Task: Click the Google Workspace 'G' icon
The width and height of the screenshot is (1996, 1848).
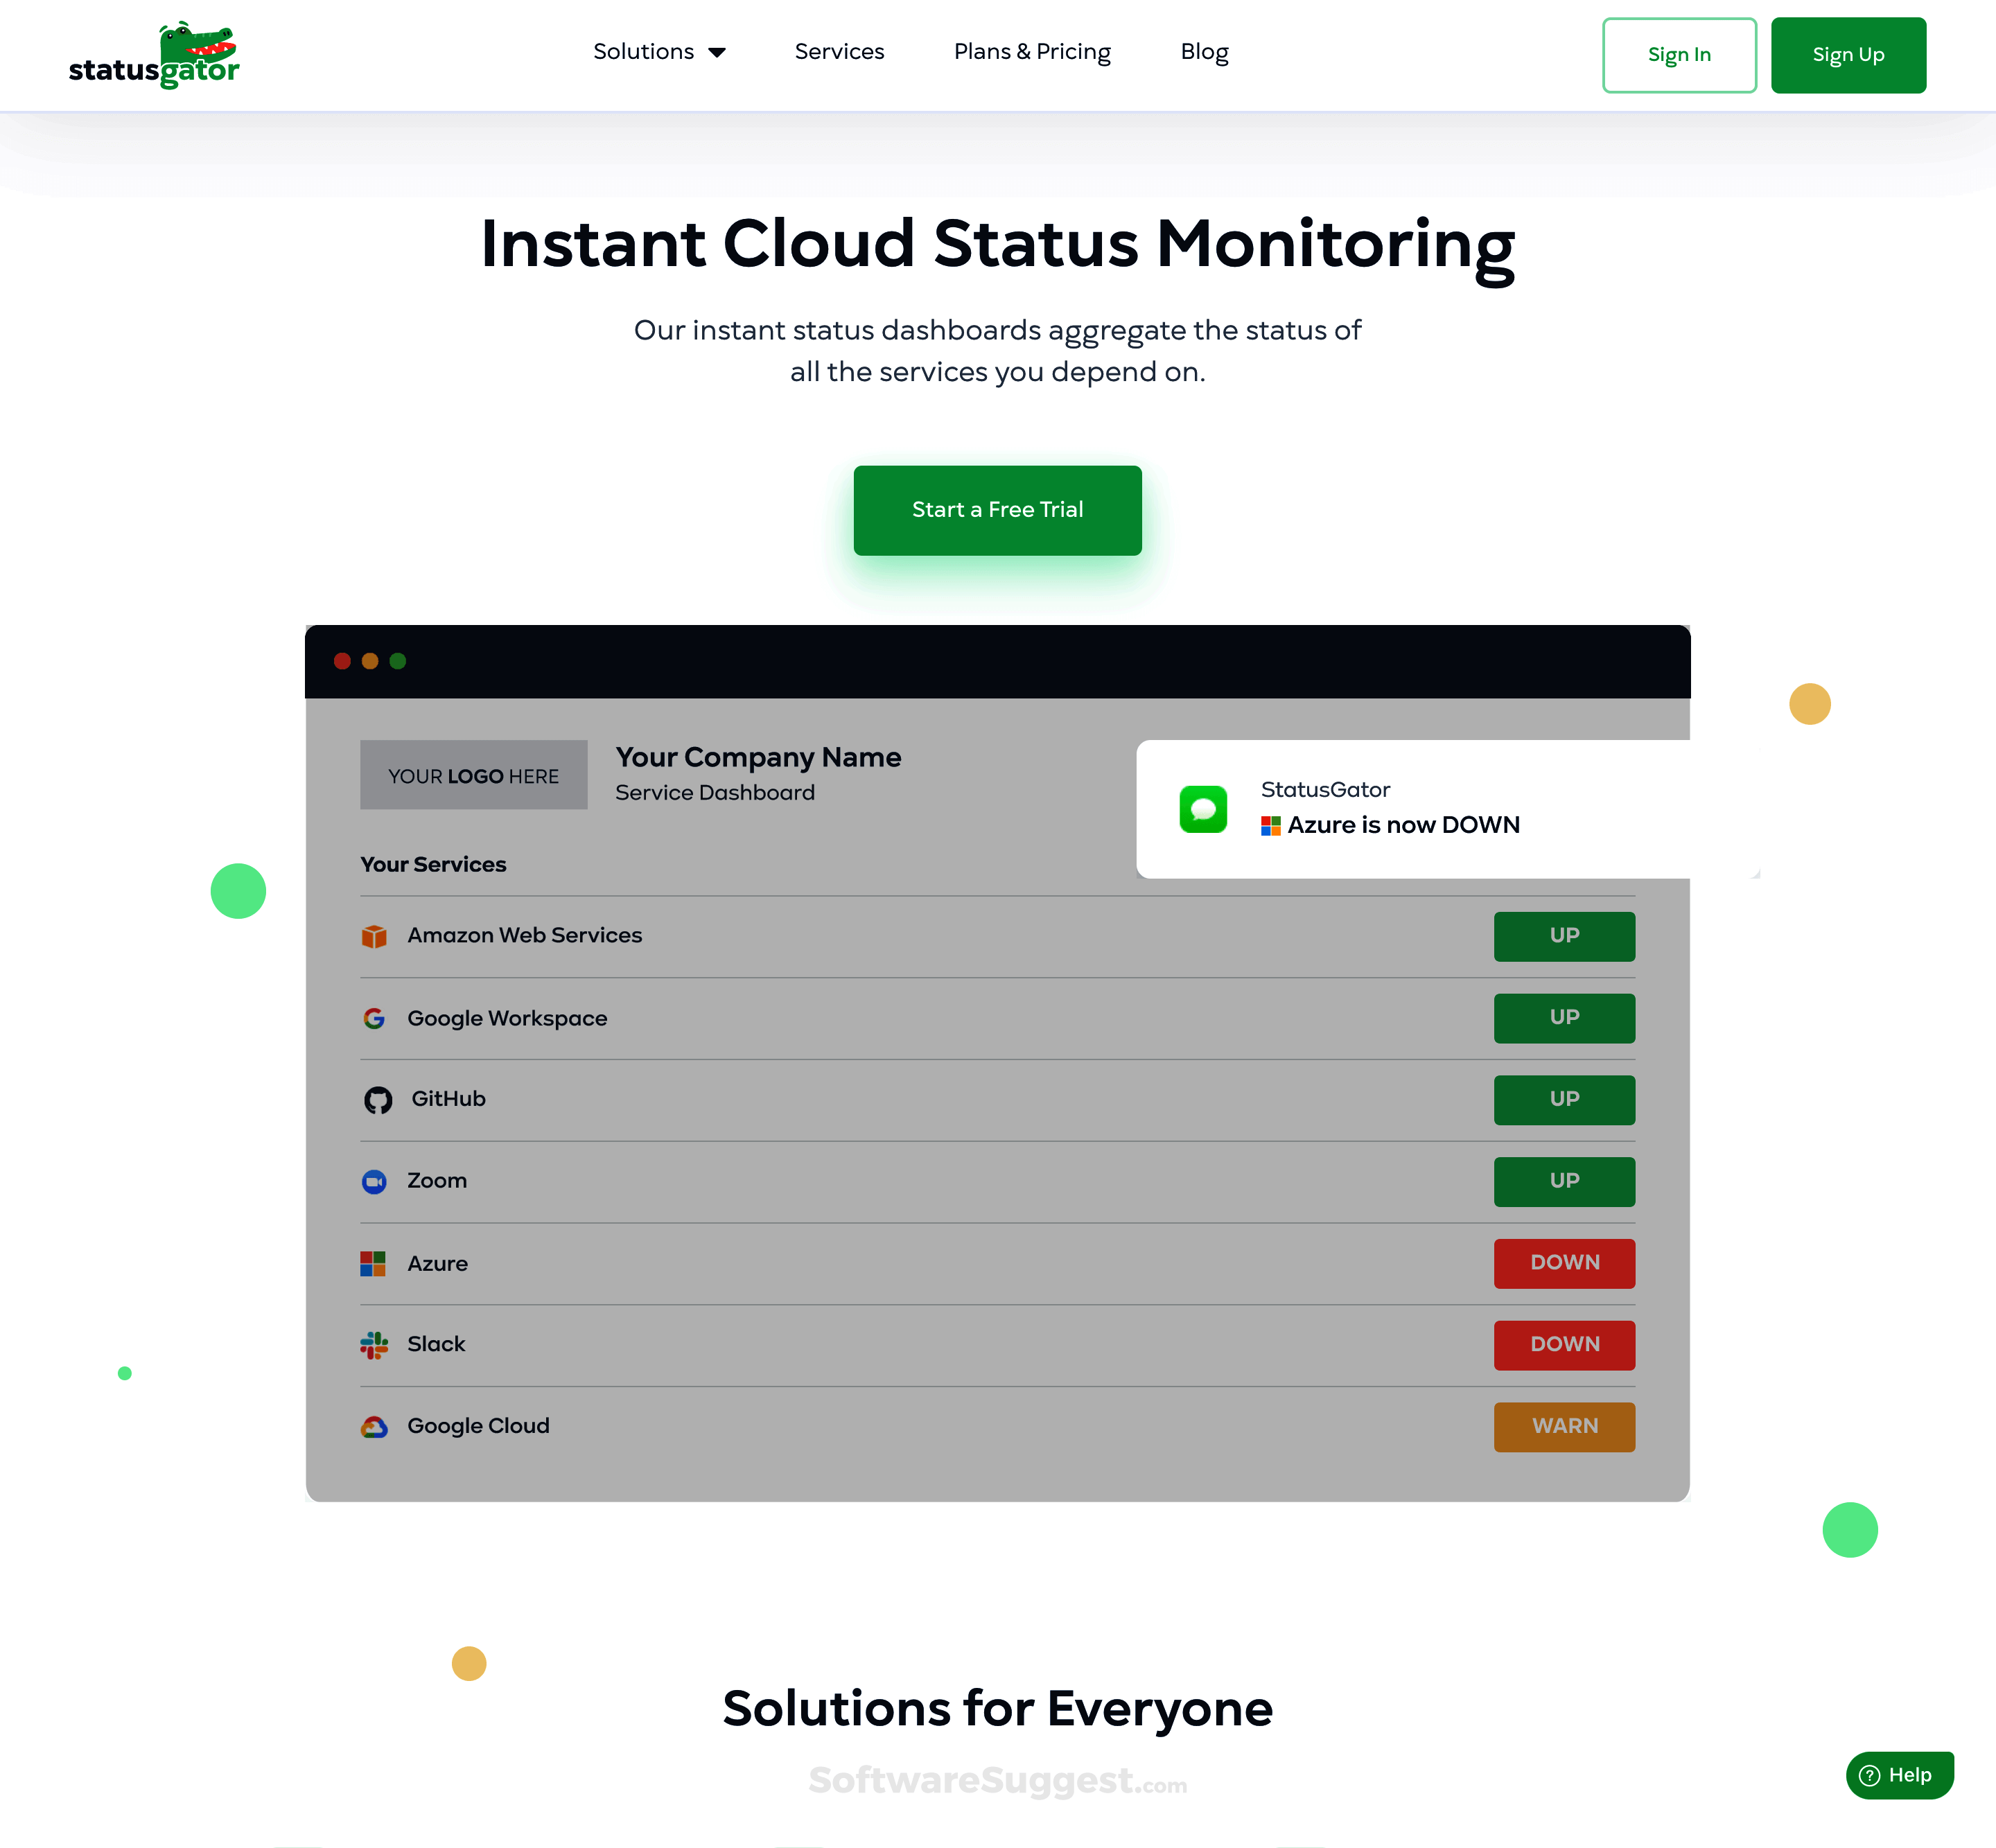Action: coord(374,1018)
